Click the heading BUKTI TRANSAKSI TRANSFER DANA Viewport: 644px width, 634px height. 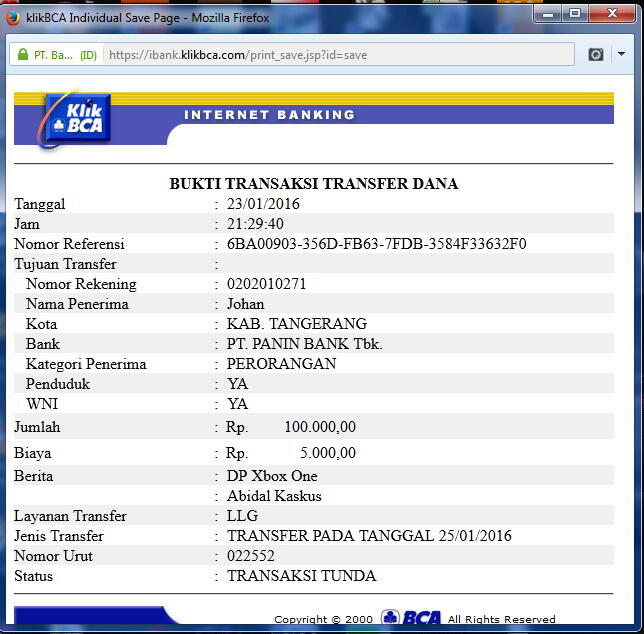314,184
